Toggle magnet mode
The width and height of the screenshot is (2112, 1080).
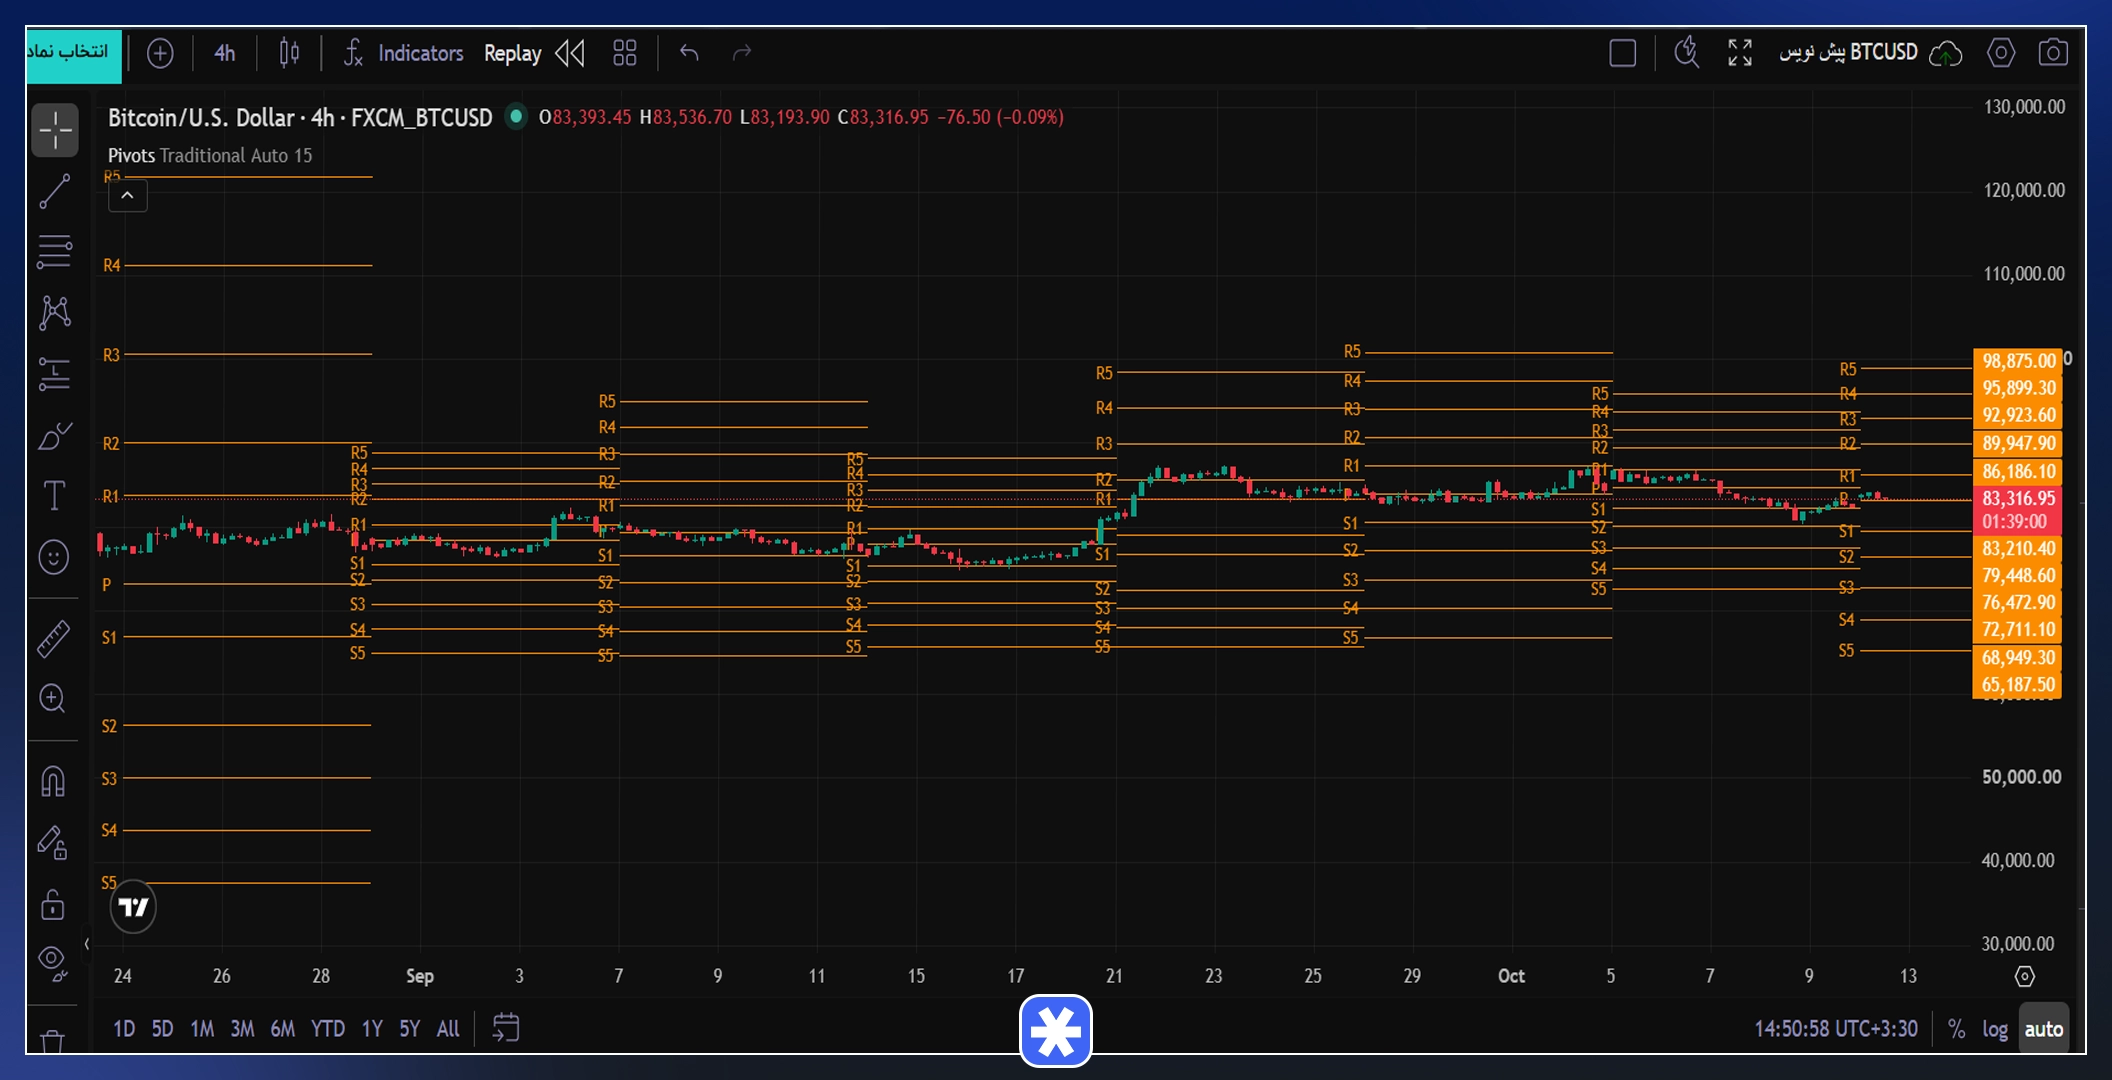(53, 781)
